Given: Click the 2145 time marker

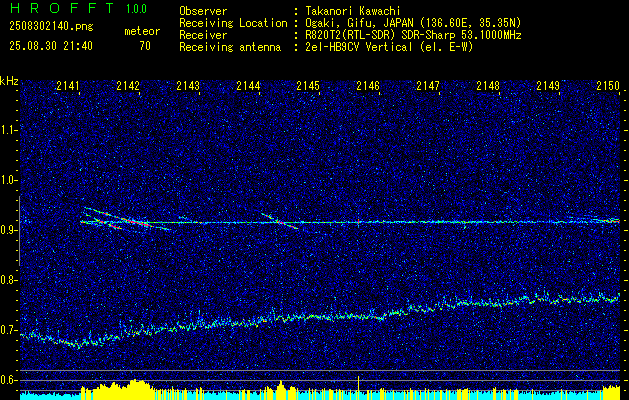Looking at the screenshot, I should pos(308,86).
